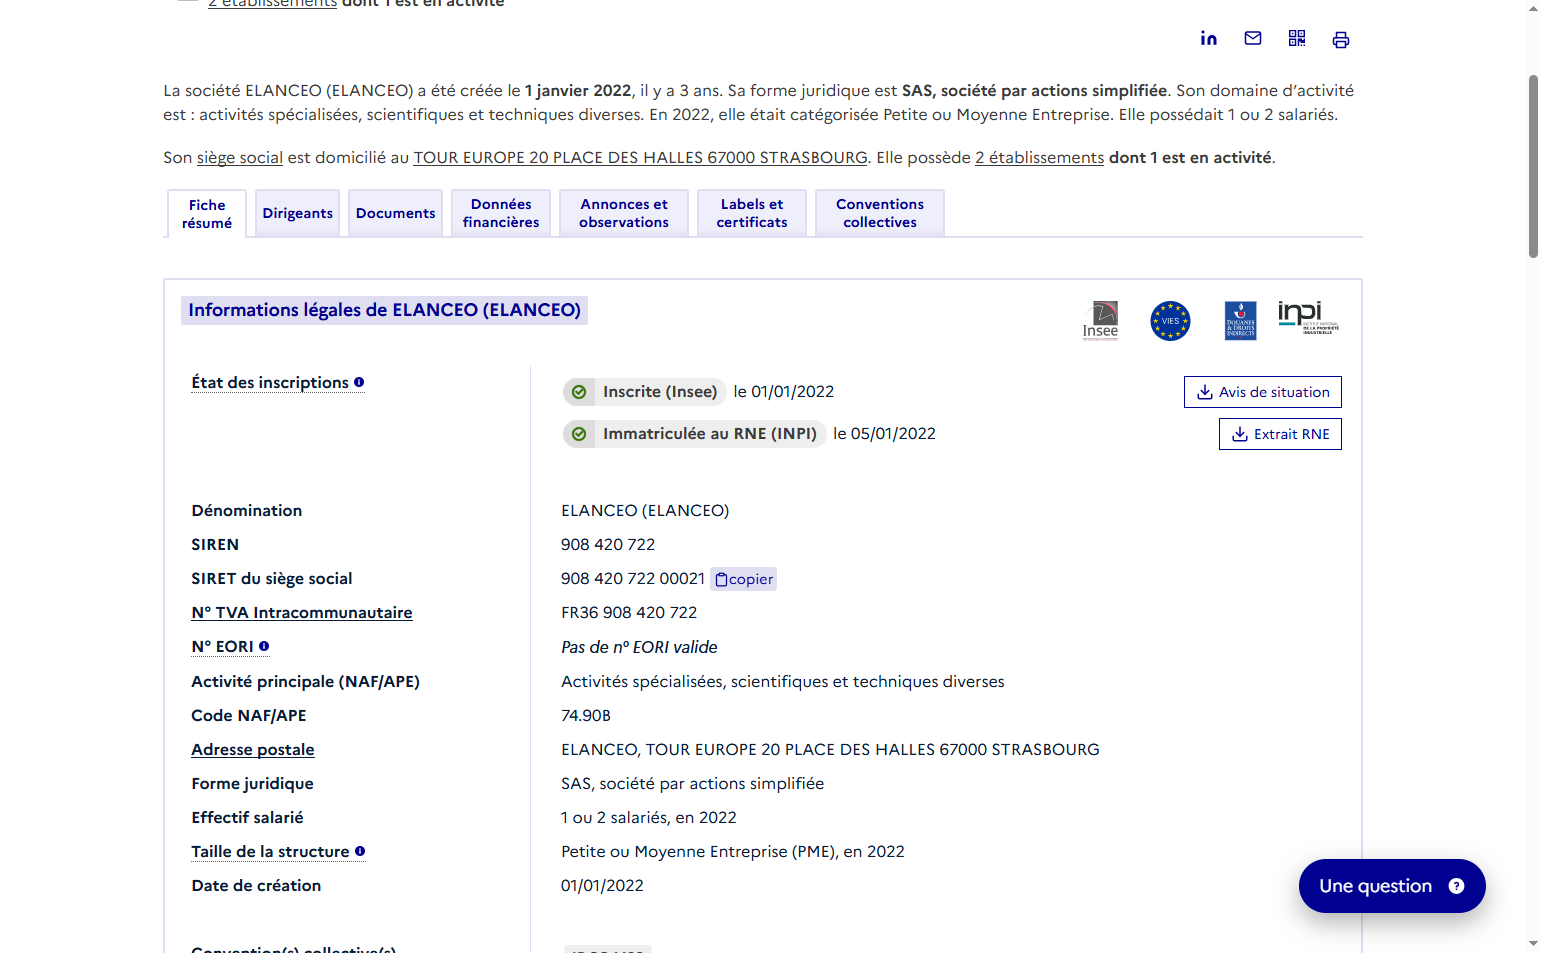The height and width of the screenshot is (953, 1541).
Task: Open the QR code icon
Action: pyautogui.click(x=1297, y=38)
